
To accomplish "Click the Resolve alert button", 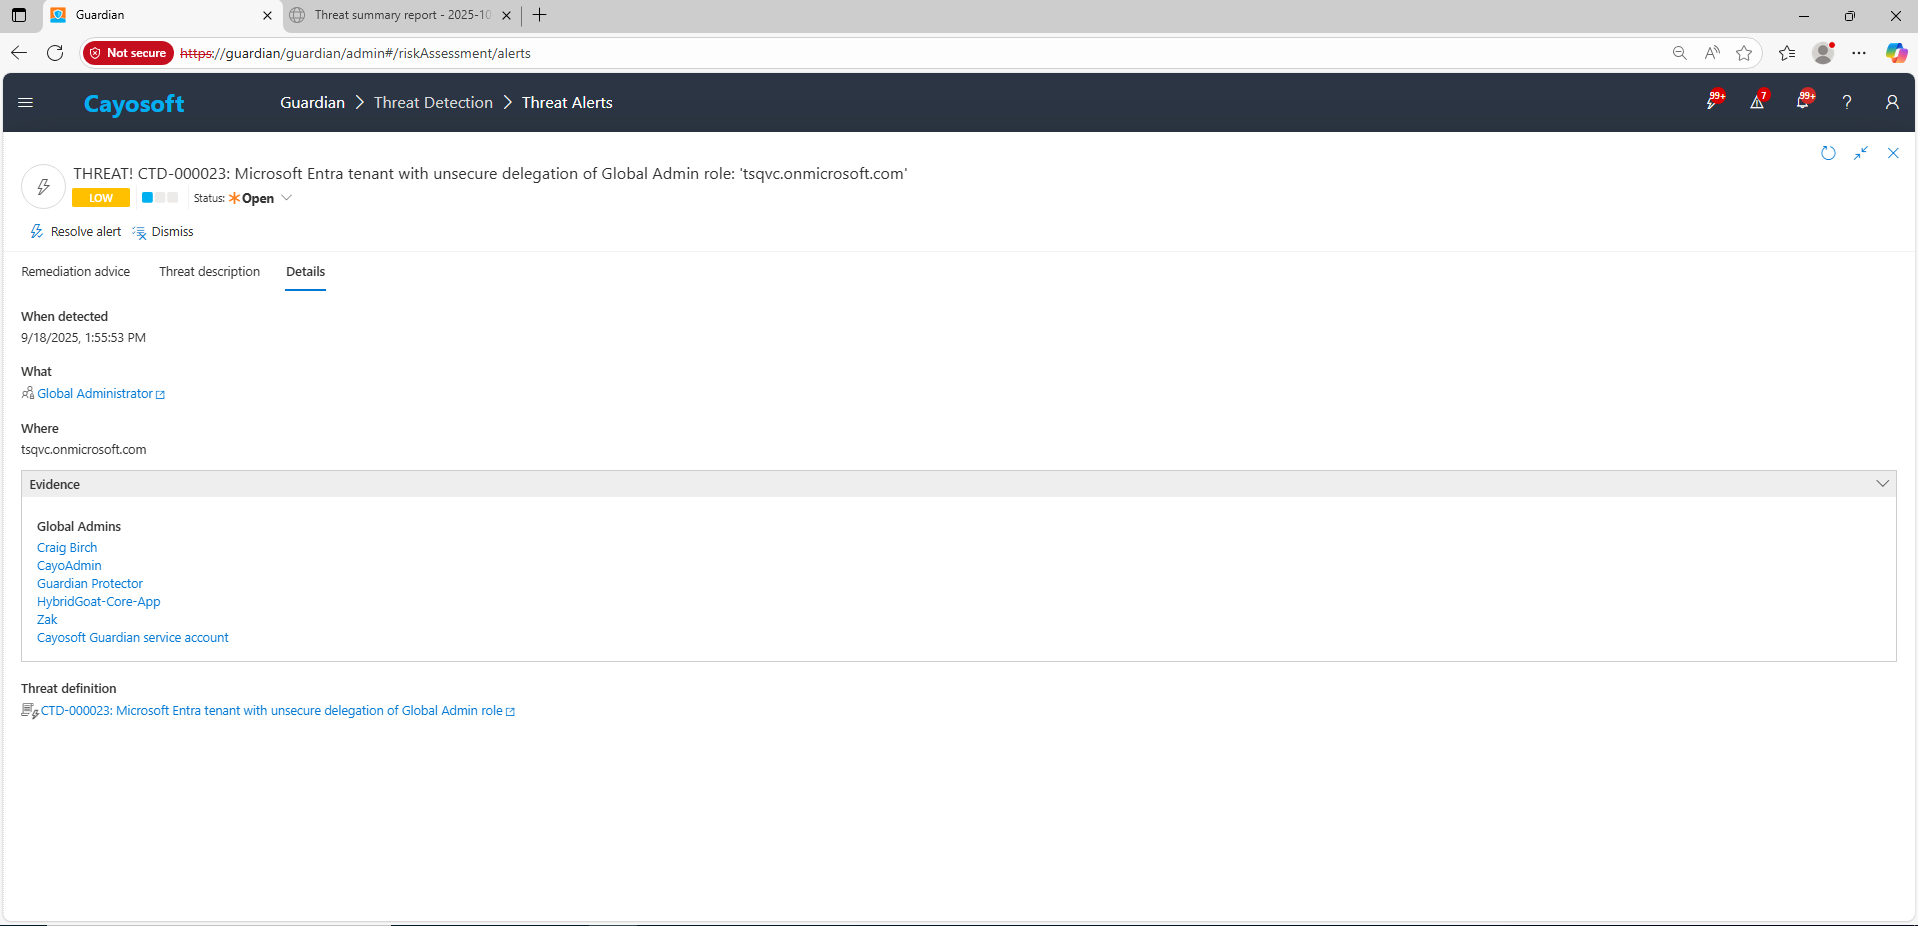I will (76, 232).
